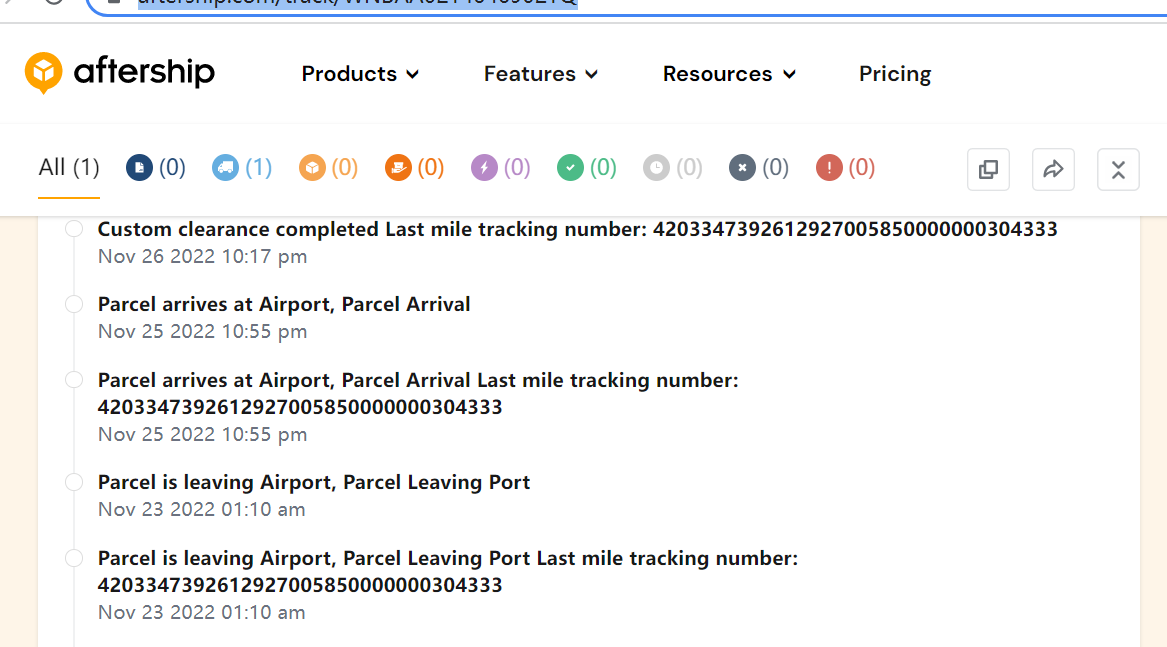Filter by pending gray clock icon
Viewport: 1167px width, 647px height.
tap(656, 168)
